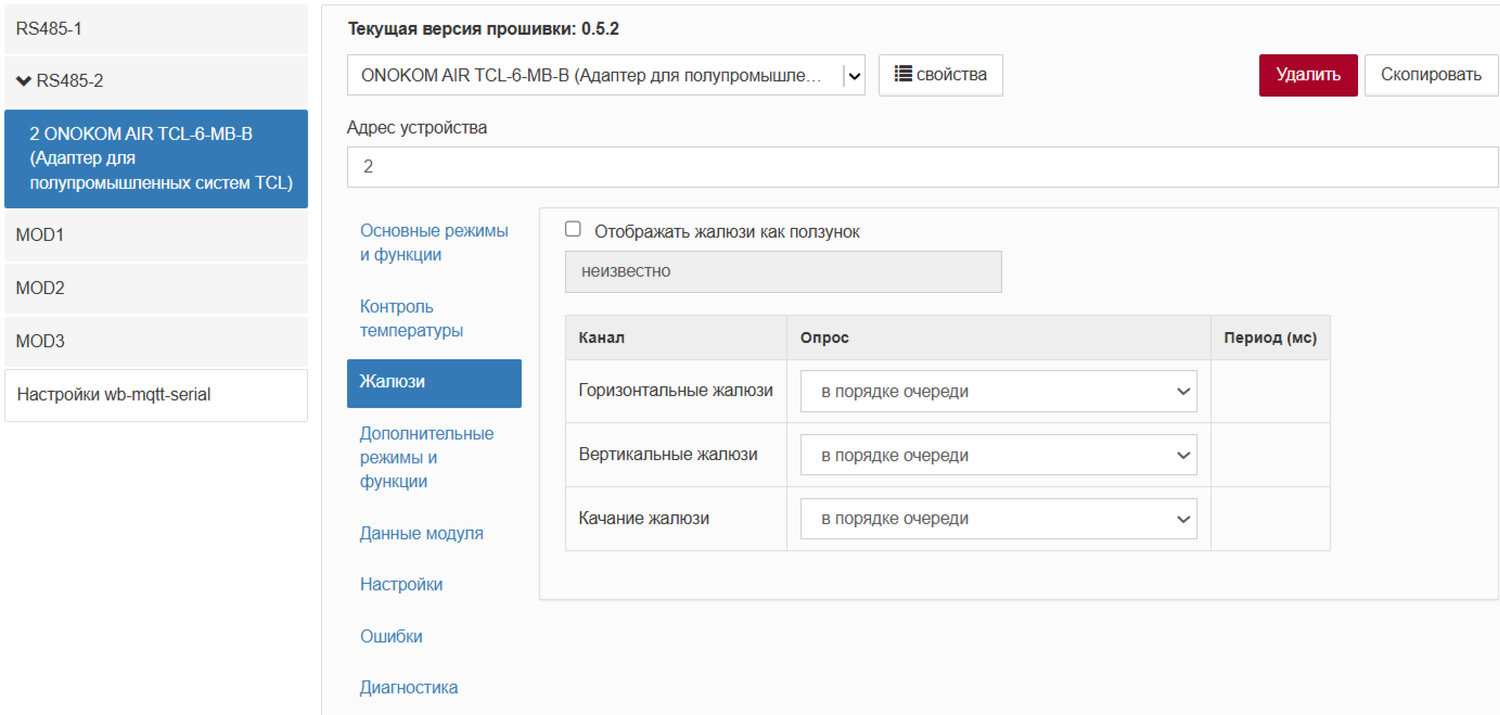This screenshot has width=1500, height=715.
Task: Open the device template dropdown
Action: tap(606, 75)
